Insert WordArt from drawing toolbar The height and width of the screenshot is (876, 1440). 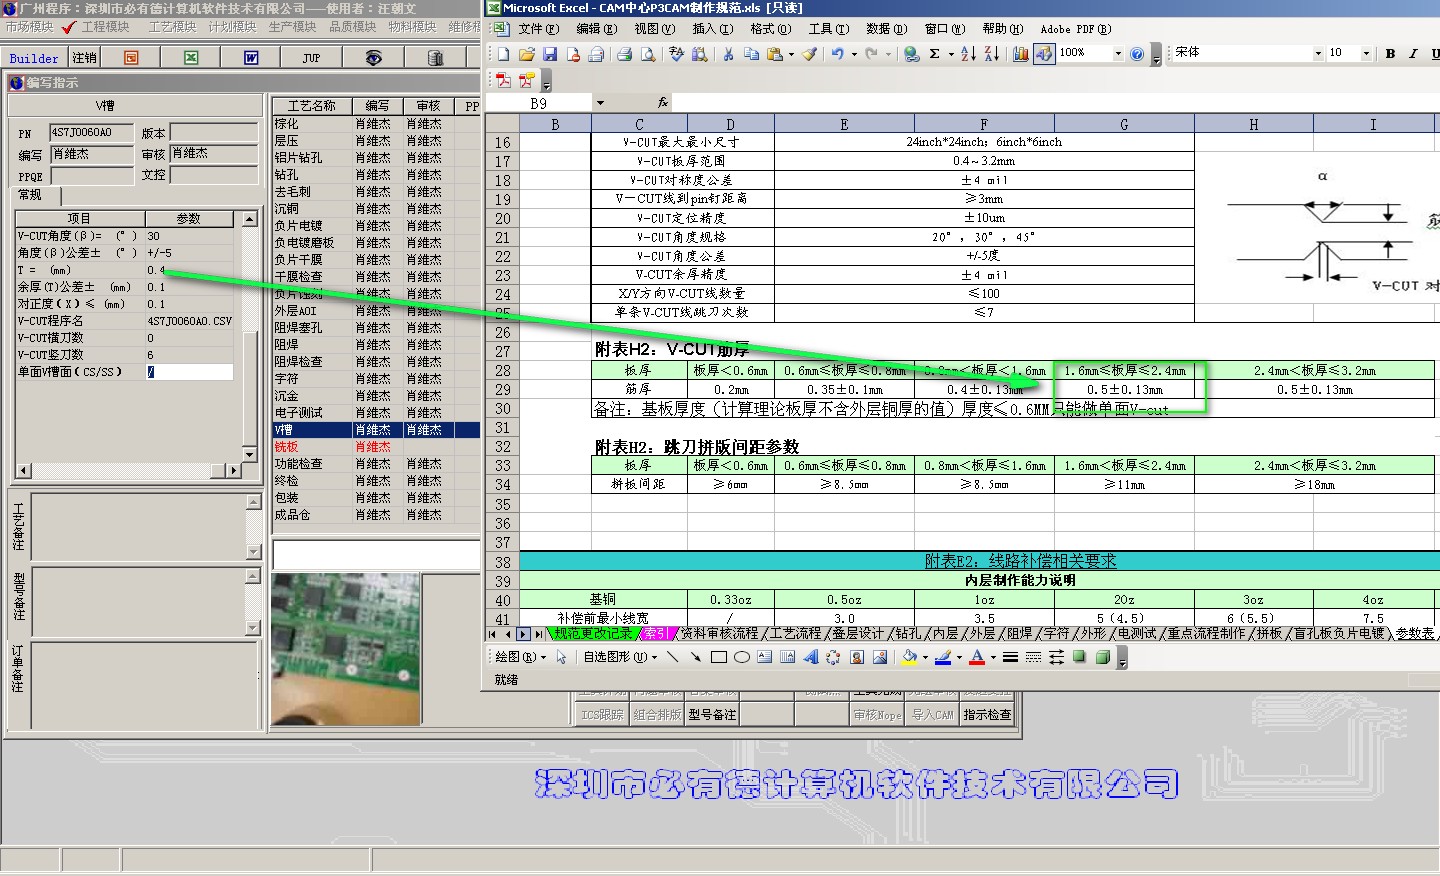pyautogui.click(x=810, y=657)
